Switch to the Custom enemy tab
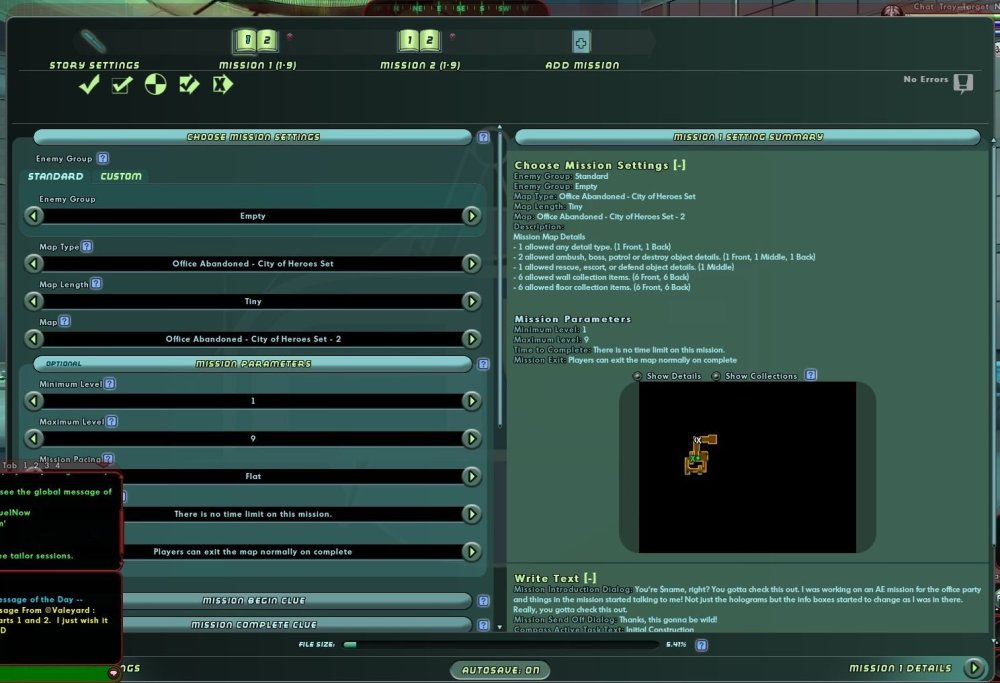1000x683 pixels. pyautogui.click(x=121, y=176)
